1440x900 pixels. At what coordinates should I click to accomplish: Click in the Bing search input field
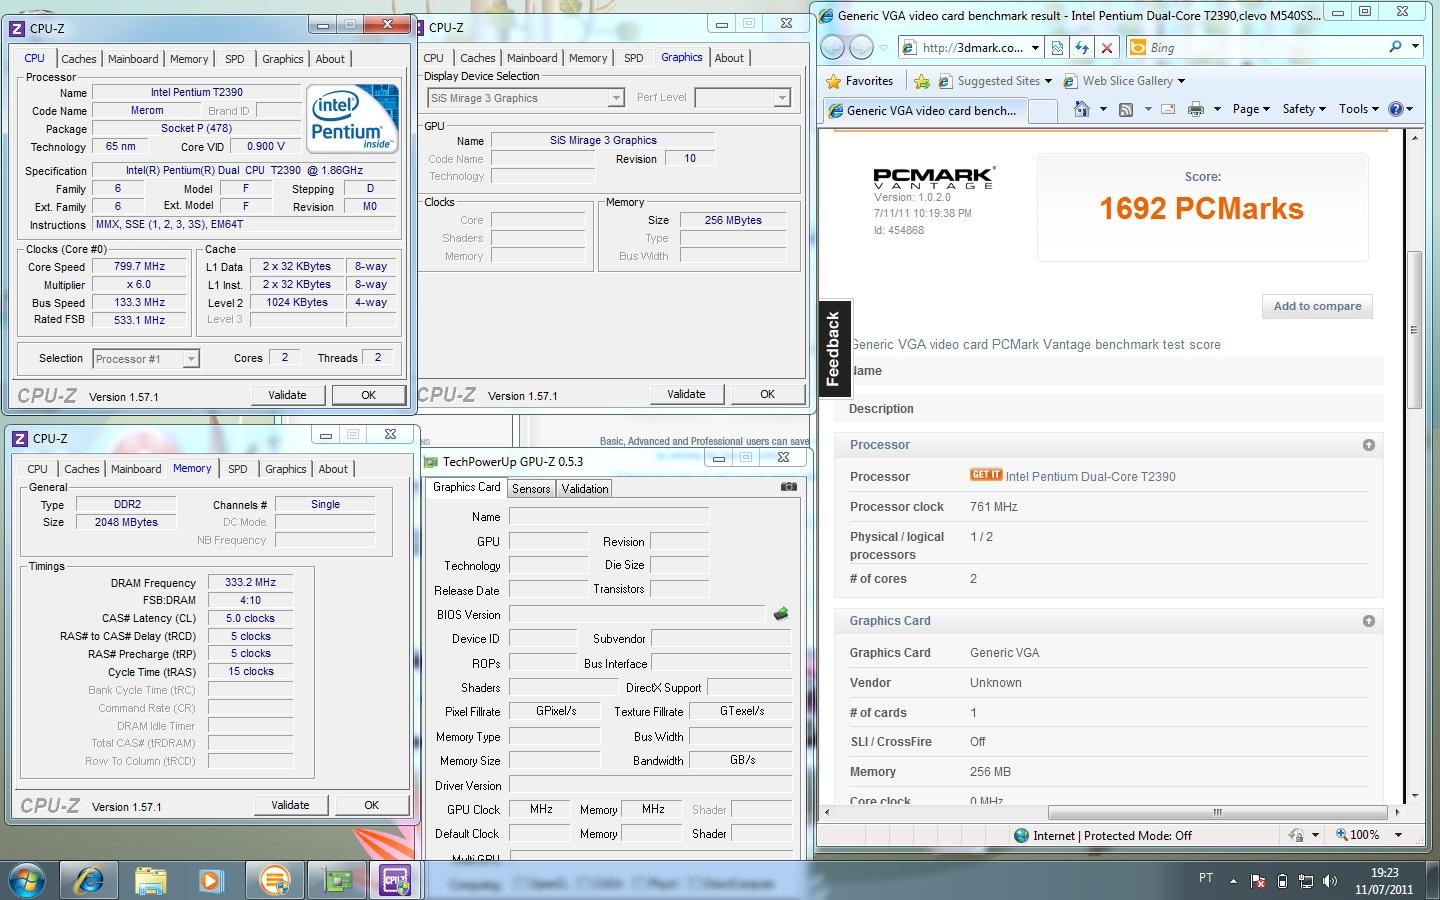pos(1255,47)
